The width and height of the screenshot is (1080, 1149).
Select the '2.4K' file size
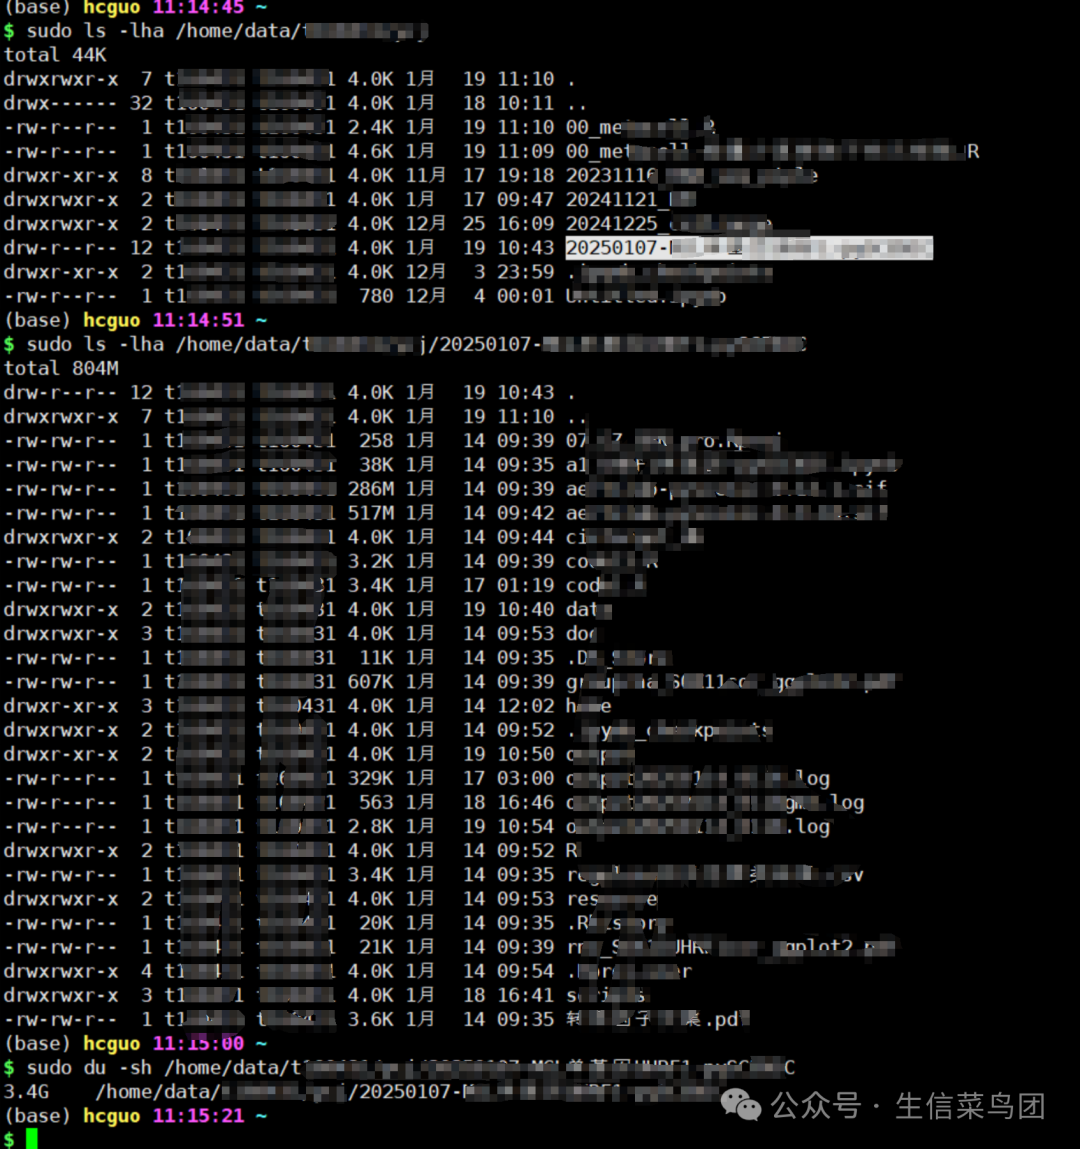click(370, 128)
